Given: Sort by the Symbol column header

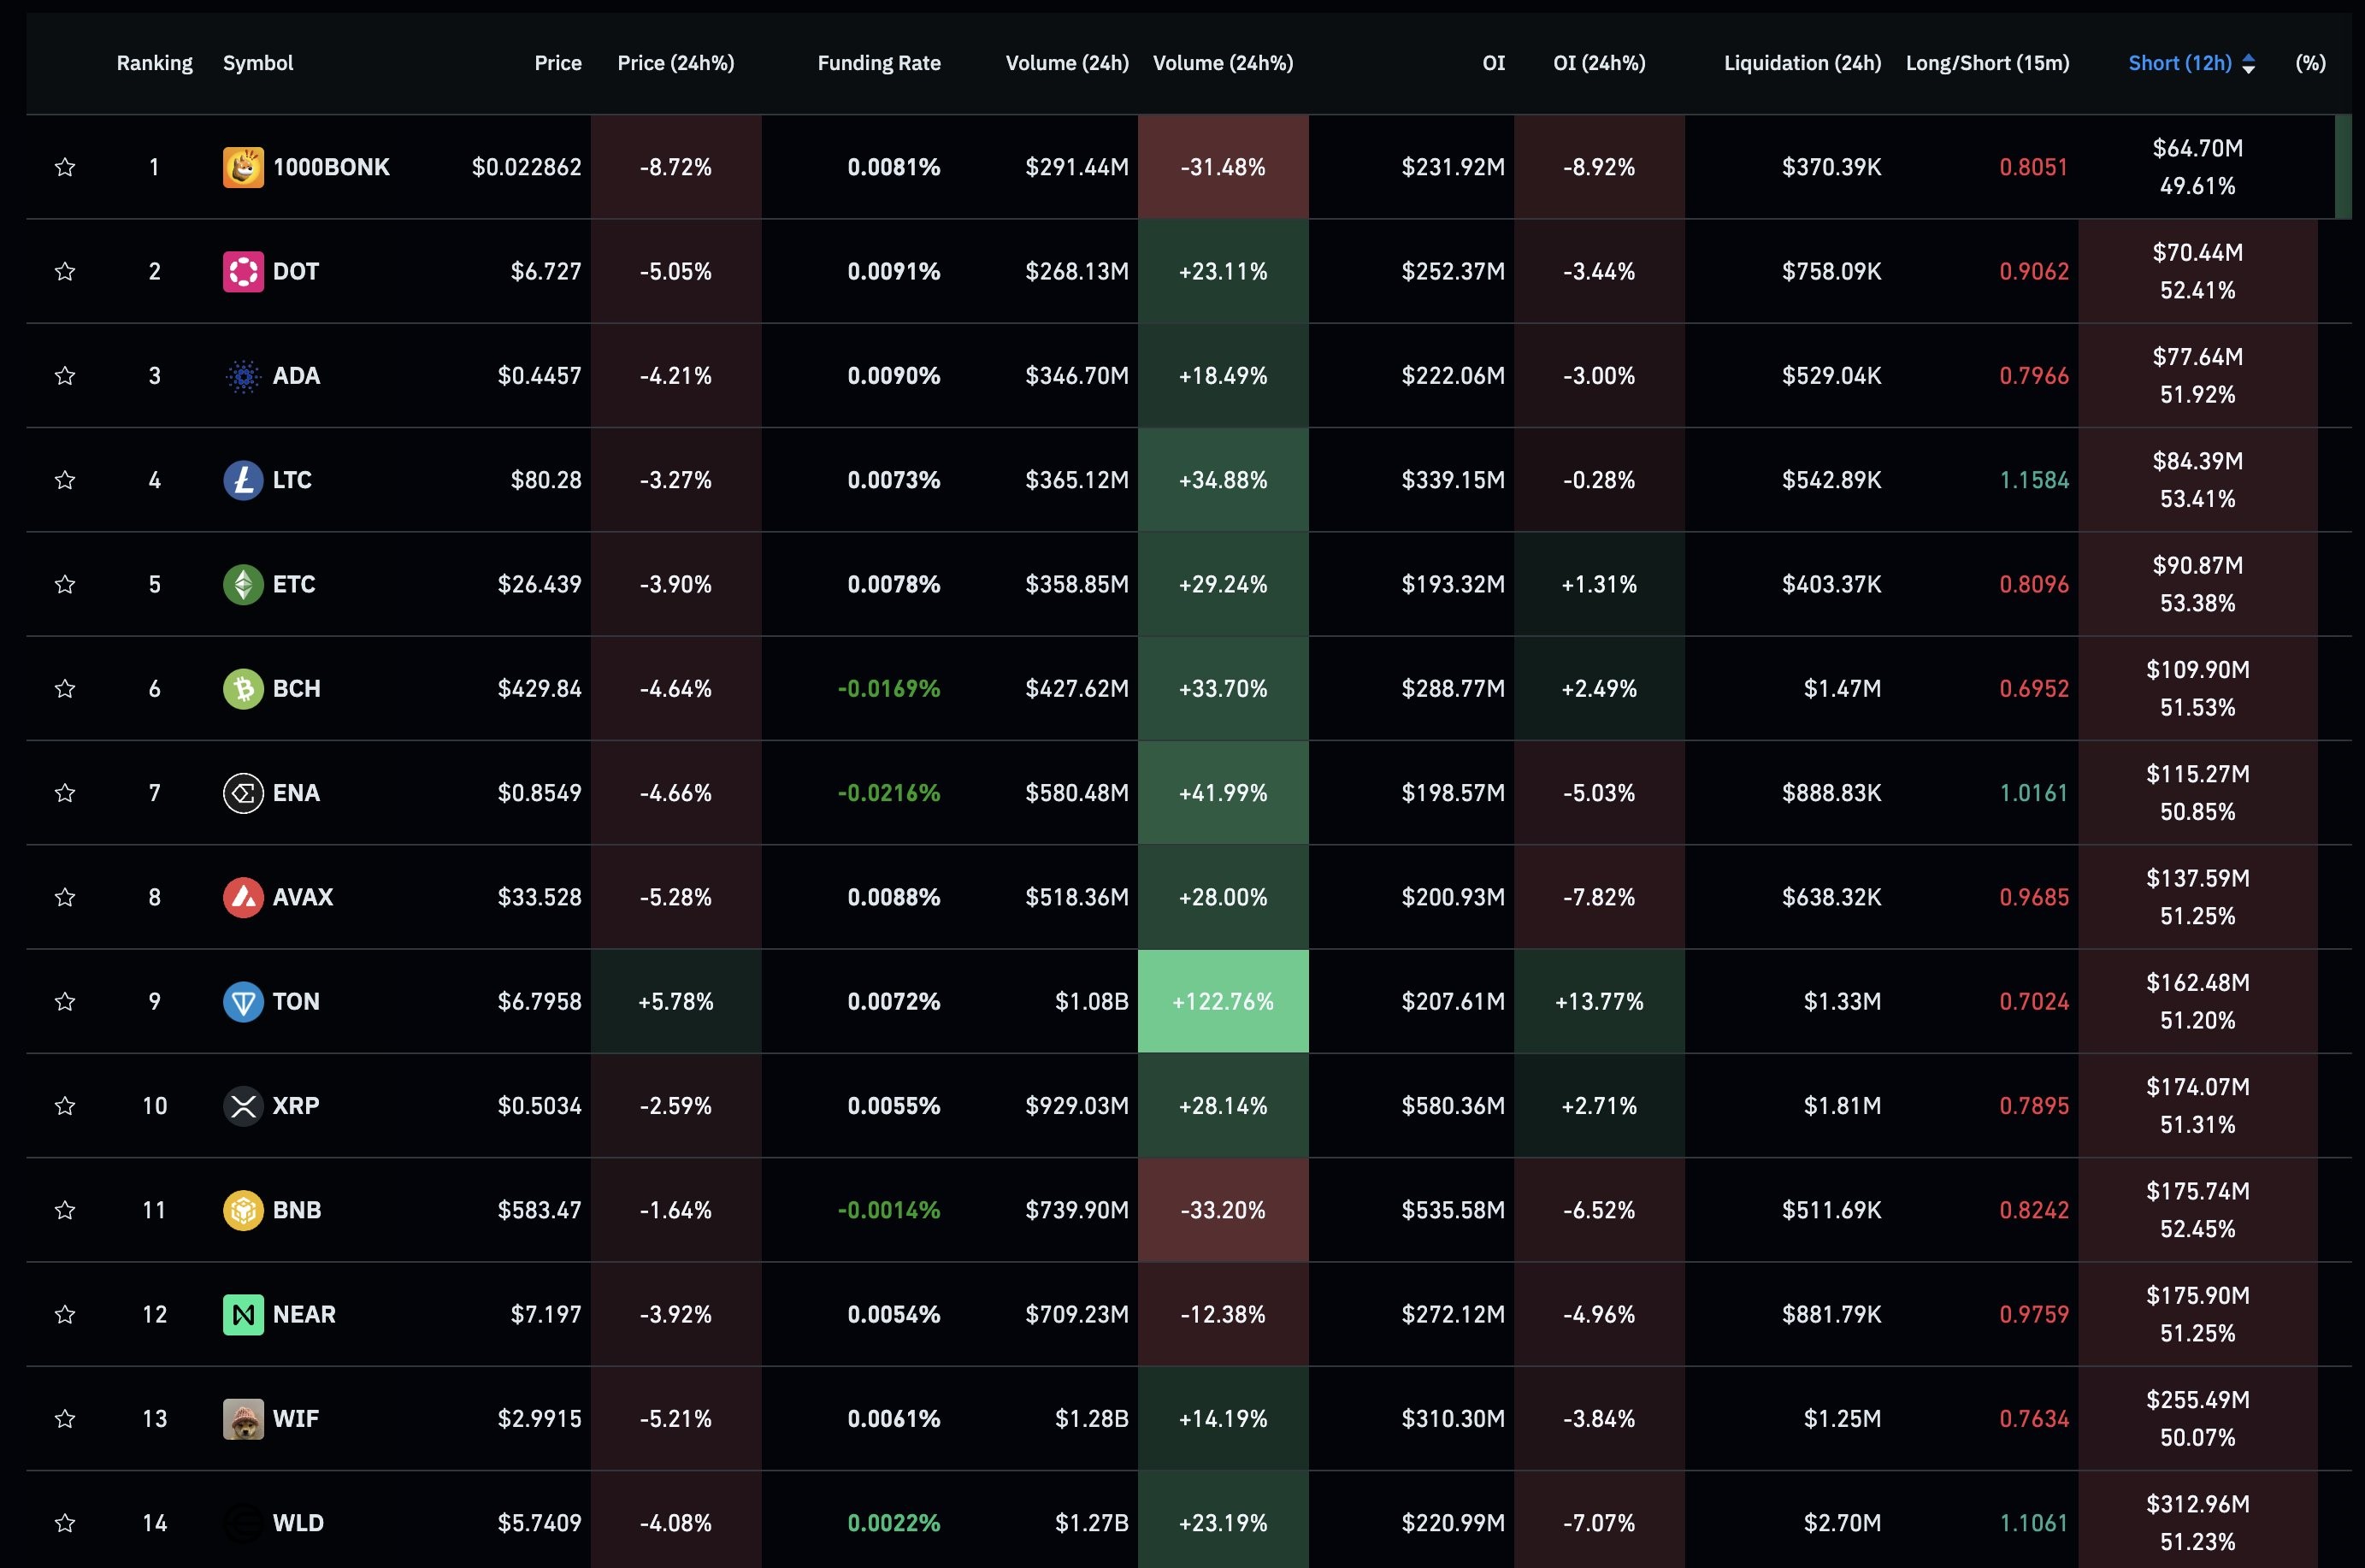Looking at the screenshot, I should point(258,63).
